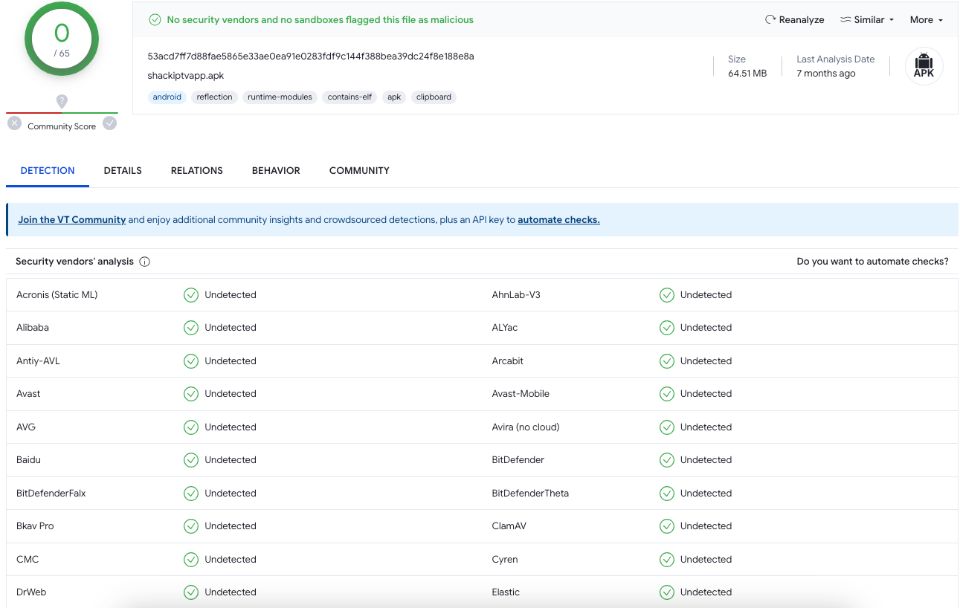Open the COMMUNITY tab

tap(359, 170)
